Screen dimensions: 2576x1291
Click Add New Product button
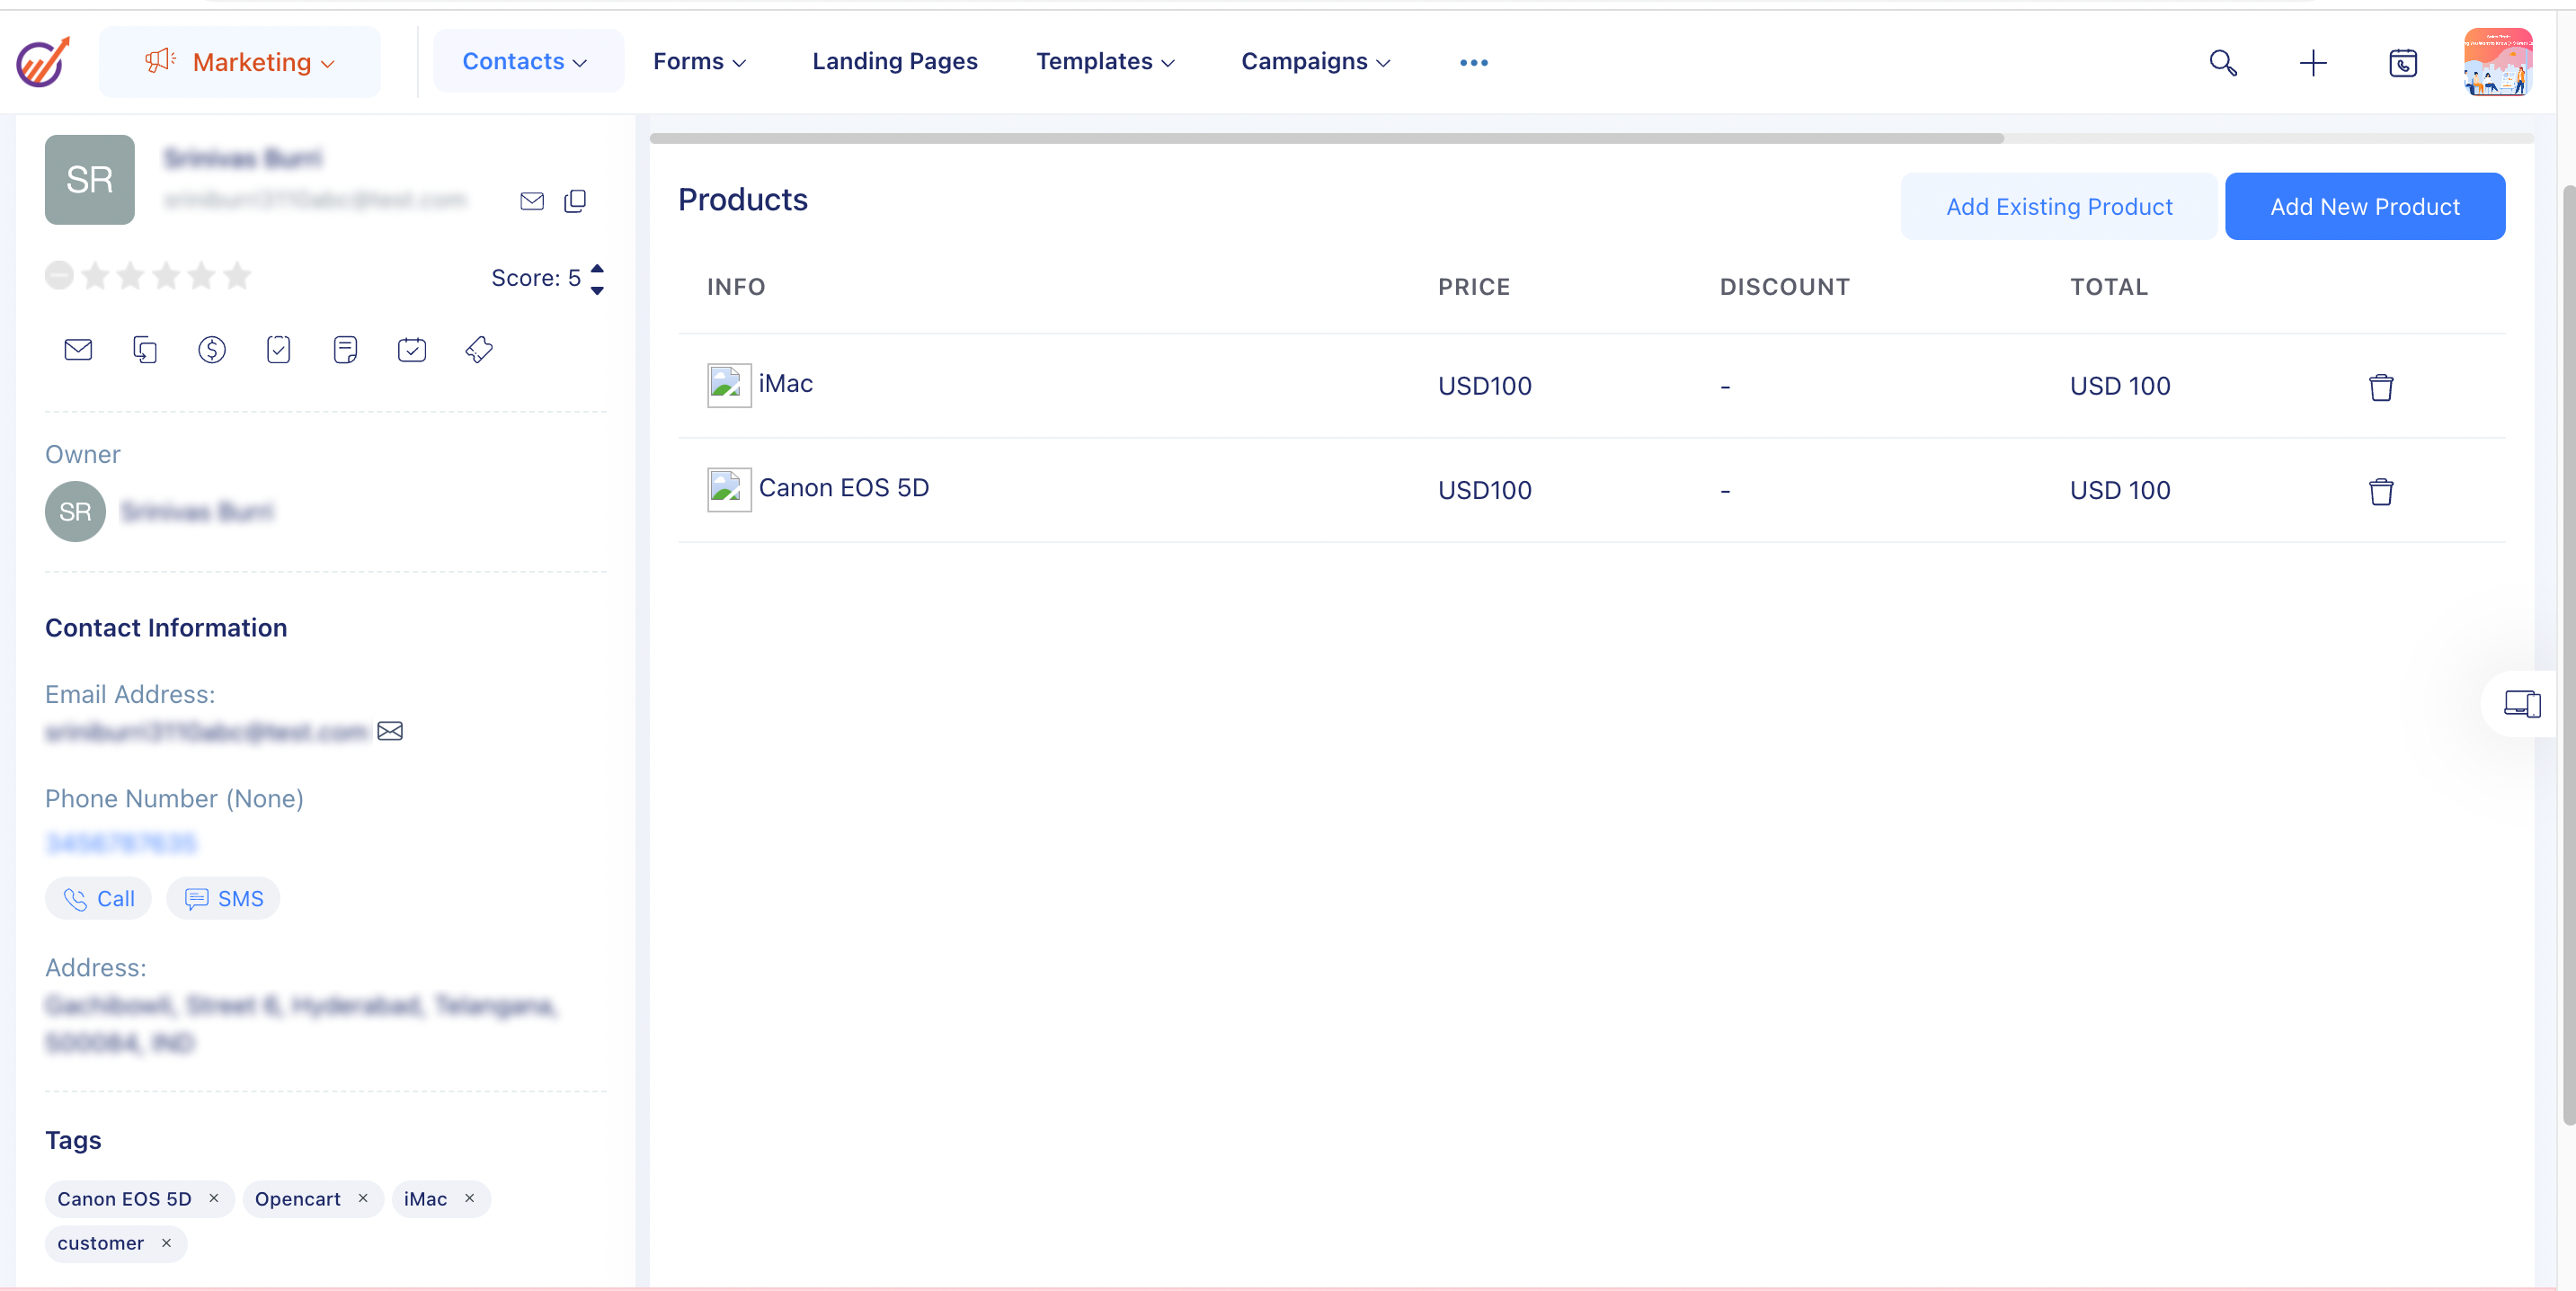click(x=2364, y=207)
